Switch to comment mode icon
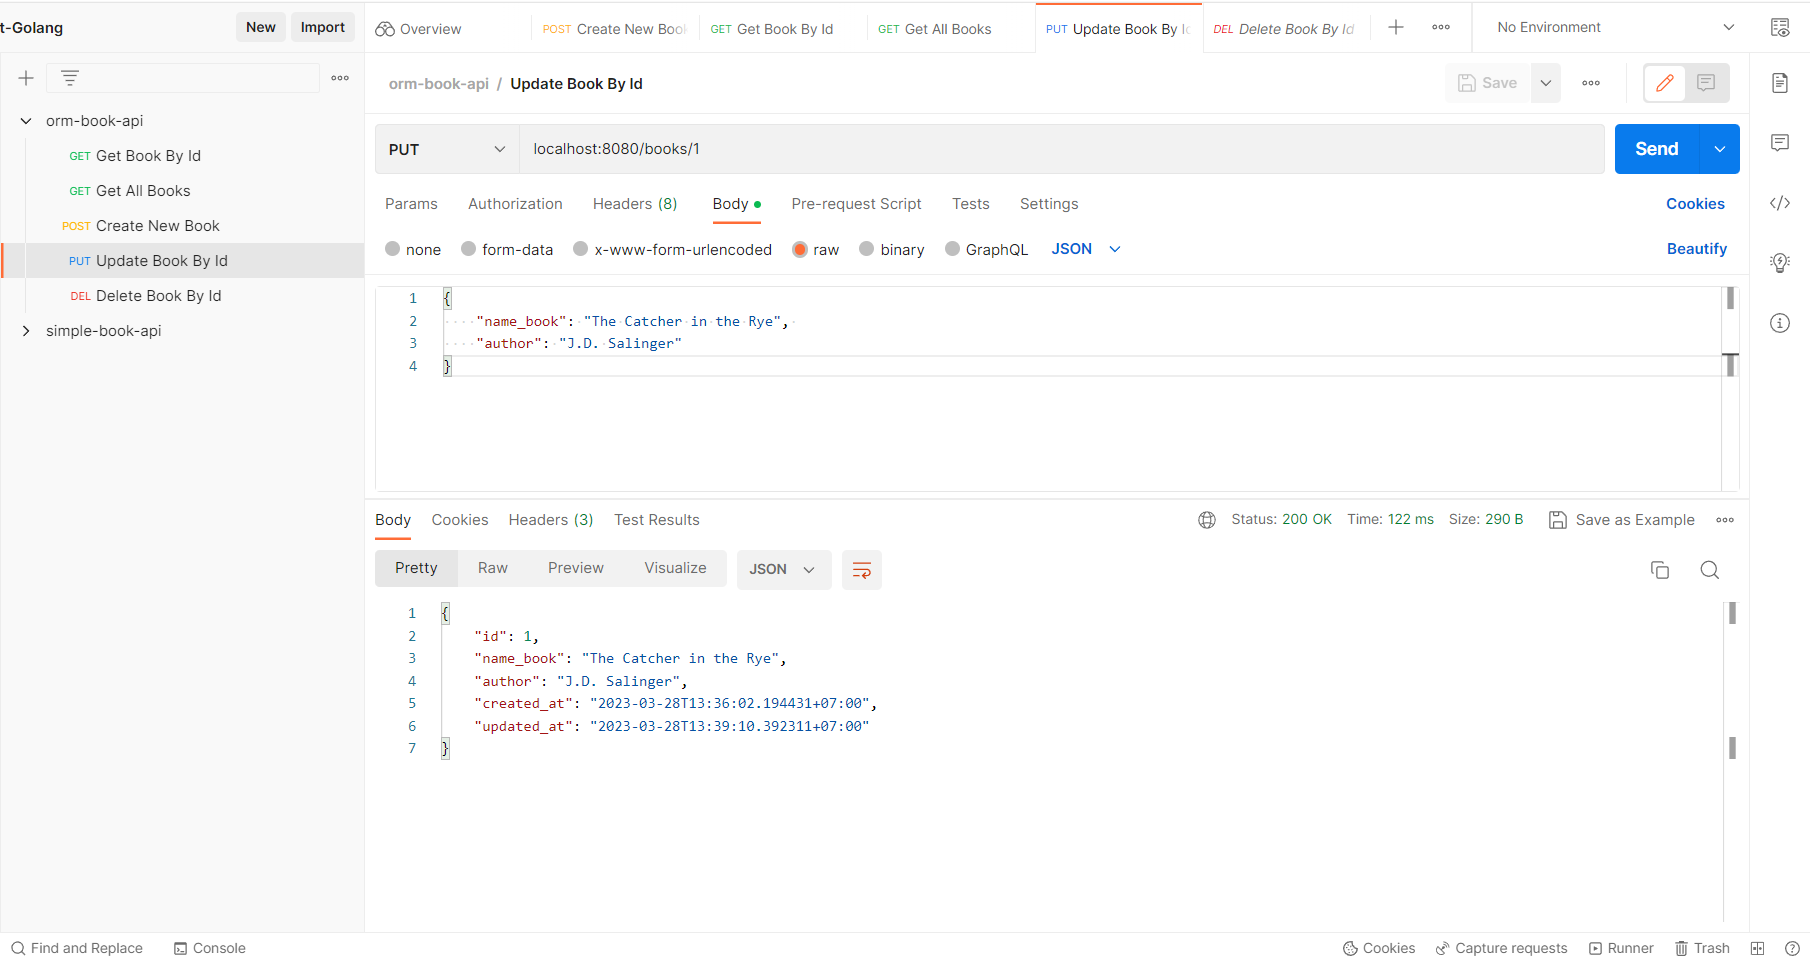The height and width of the screenshot is (962, 1810). coord(1706,83)
